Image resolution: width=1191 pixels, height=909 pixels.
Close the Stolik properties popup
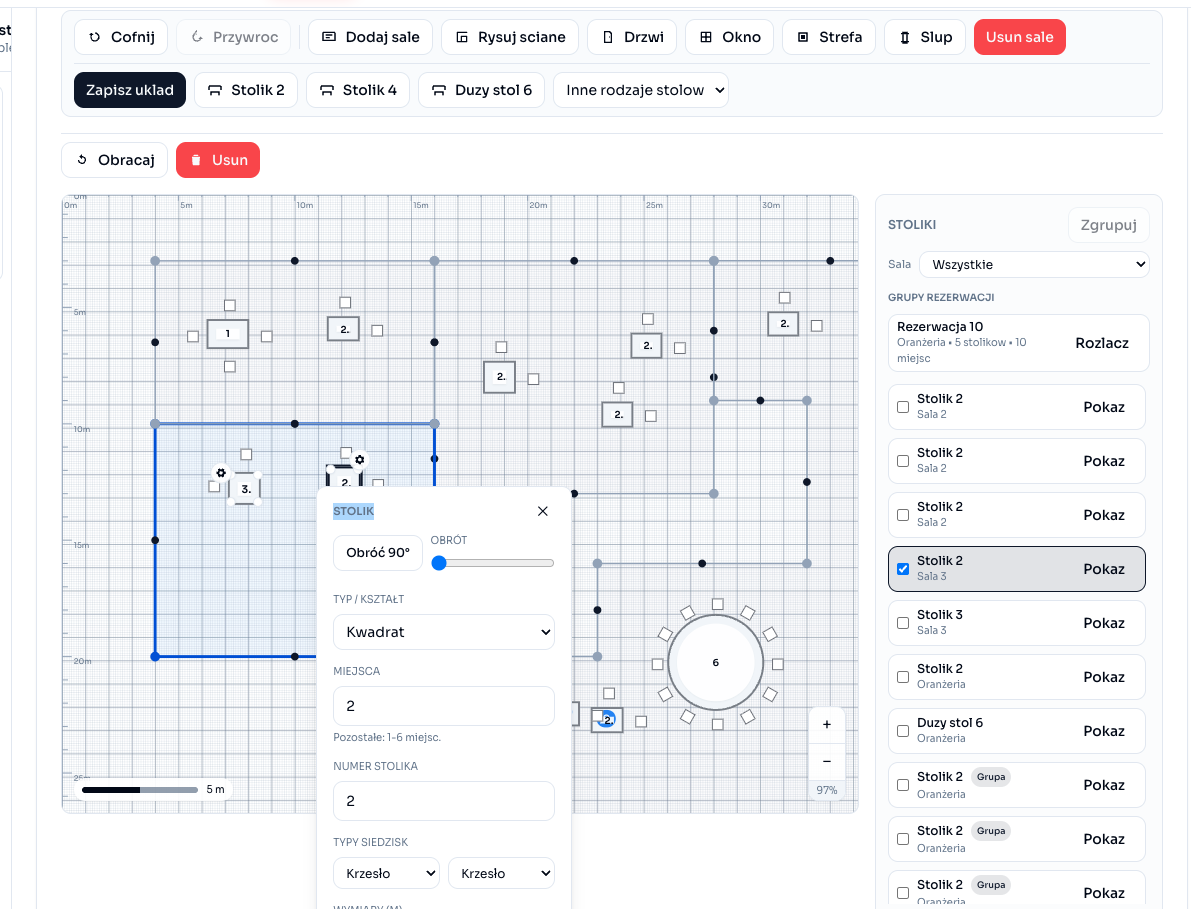point(543,511)
